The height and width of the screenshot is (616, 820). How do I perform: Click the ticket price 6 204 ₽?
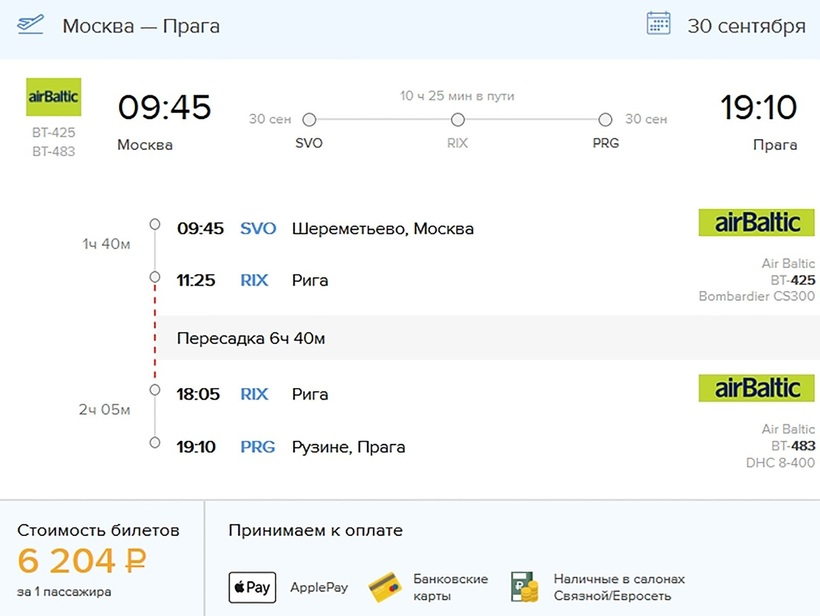coord(82,562)
